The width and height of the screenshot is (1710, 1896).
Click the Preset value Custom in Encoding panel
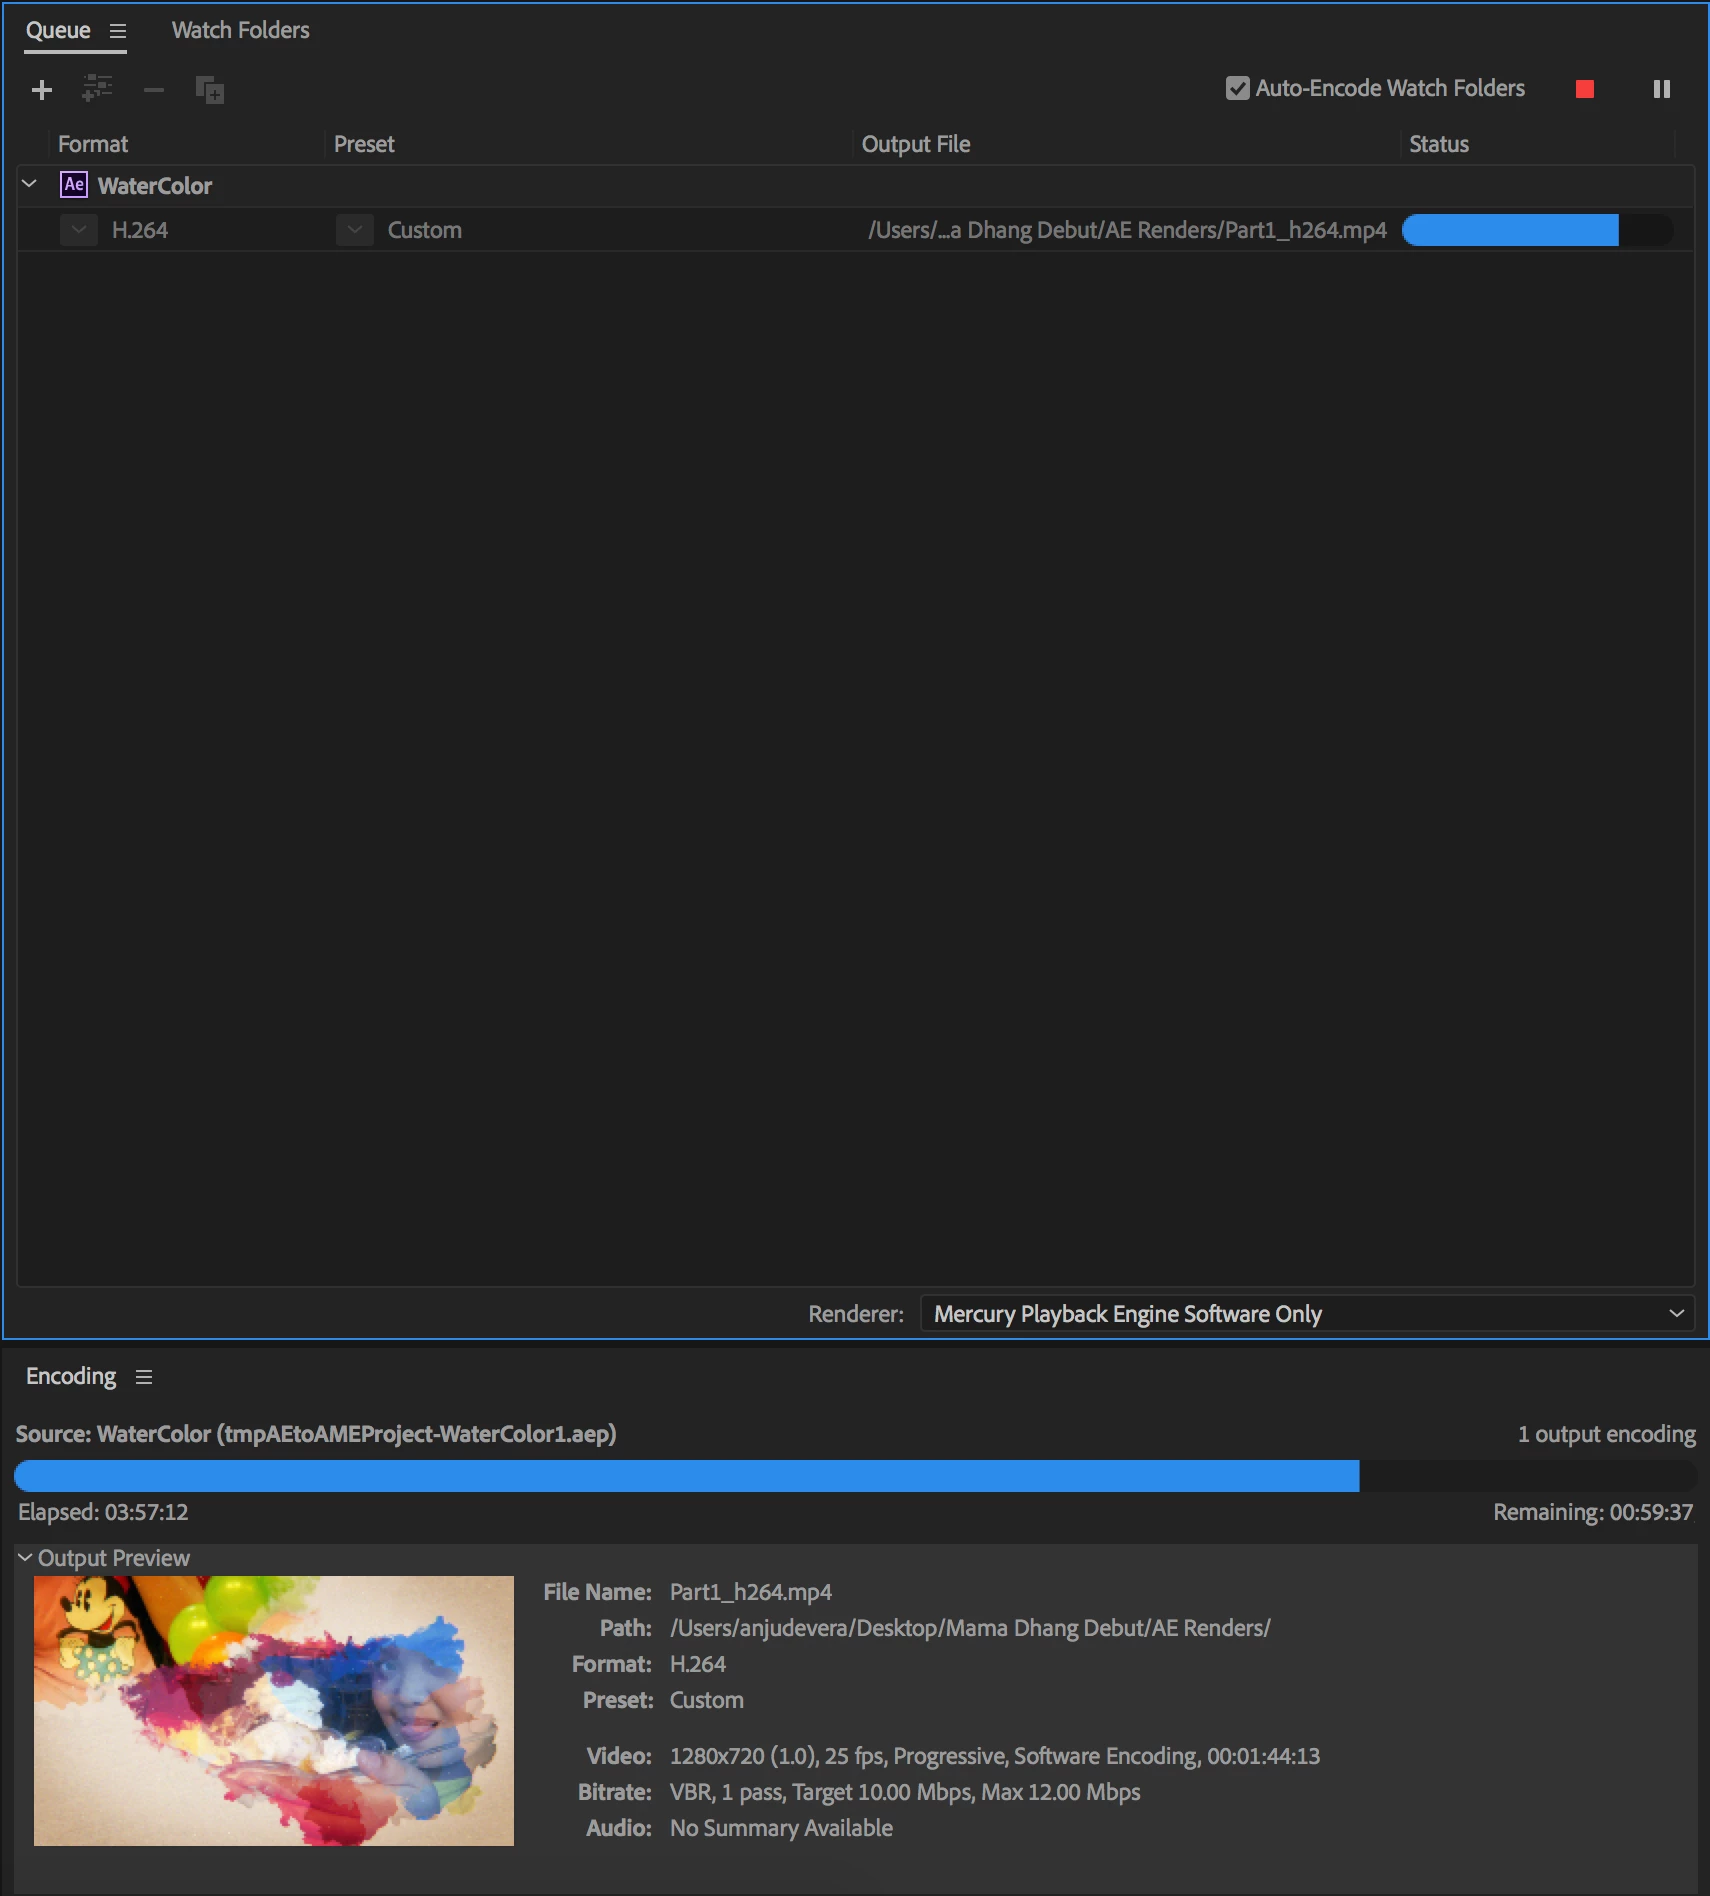(707, 1700)
